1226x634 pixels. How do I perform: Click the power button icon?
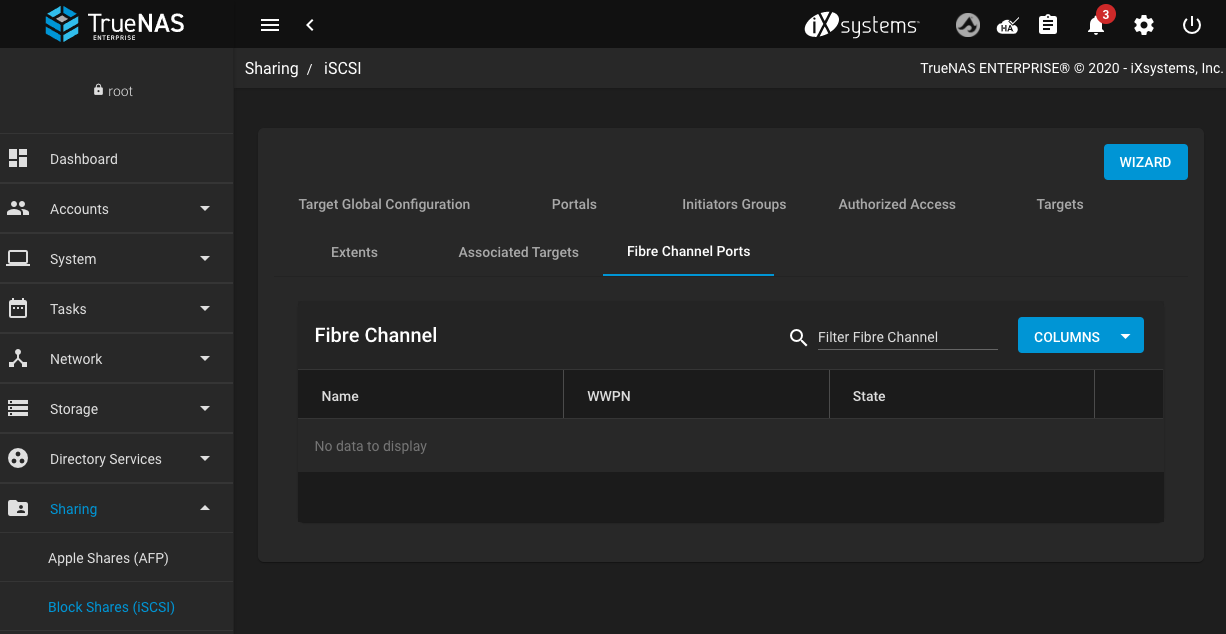1192,25
